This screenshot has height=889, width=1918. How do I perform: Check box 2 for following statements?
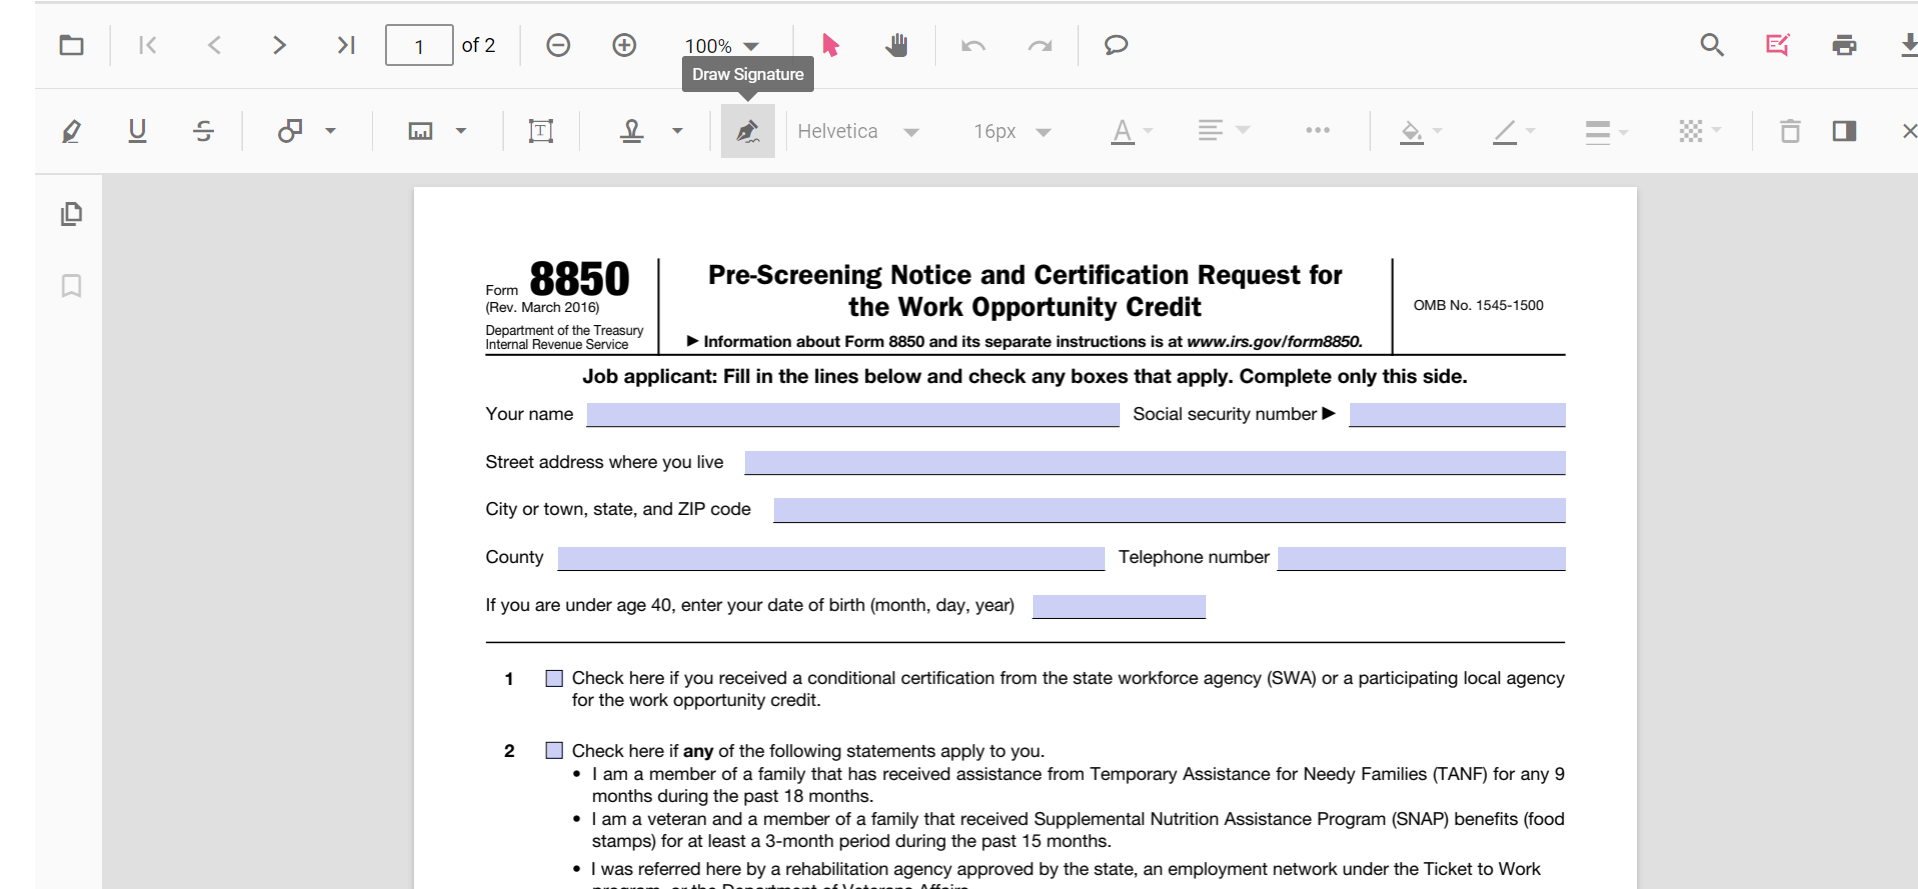point(554,751)
